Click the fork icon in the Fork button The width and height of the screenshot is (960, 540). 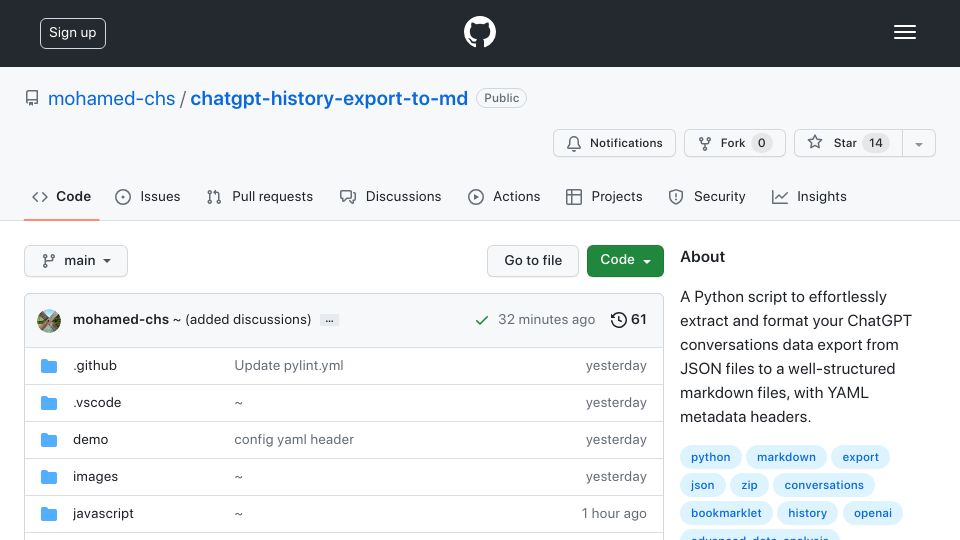(x=705, y=143)
